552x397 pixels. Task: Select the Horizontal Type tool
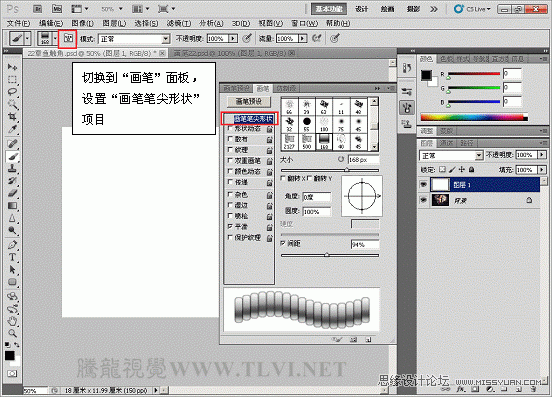(12, 257)
